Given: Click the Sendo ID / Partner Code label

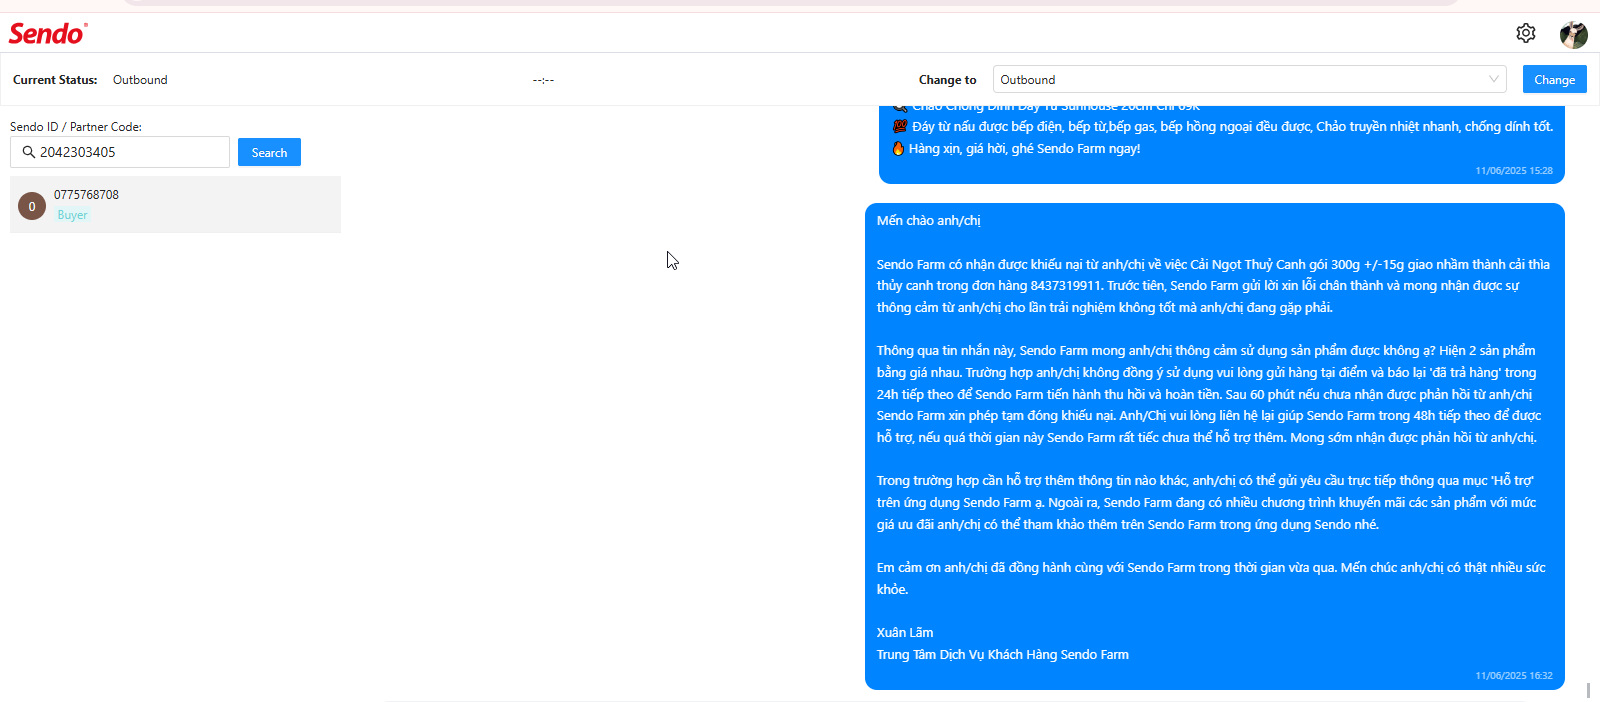Looking at the screenshot, I should [x=76, y=127].
